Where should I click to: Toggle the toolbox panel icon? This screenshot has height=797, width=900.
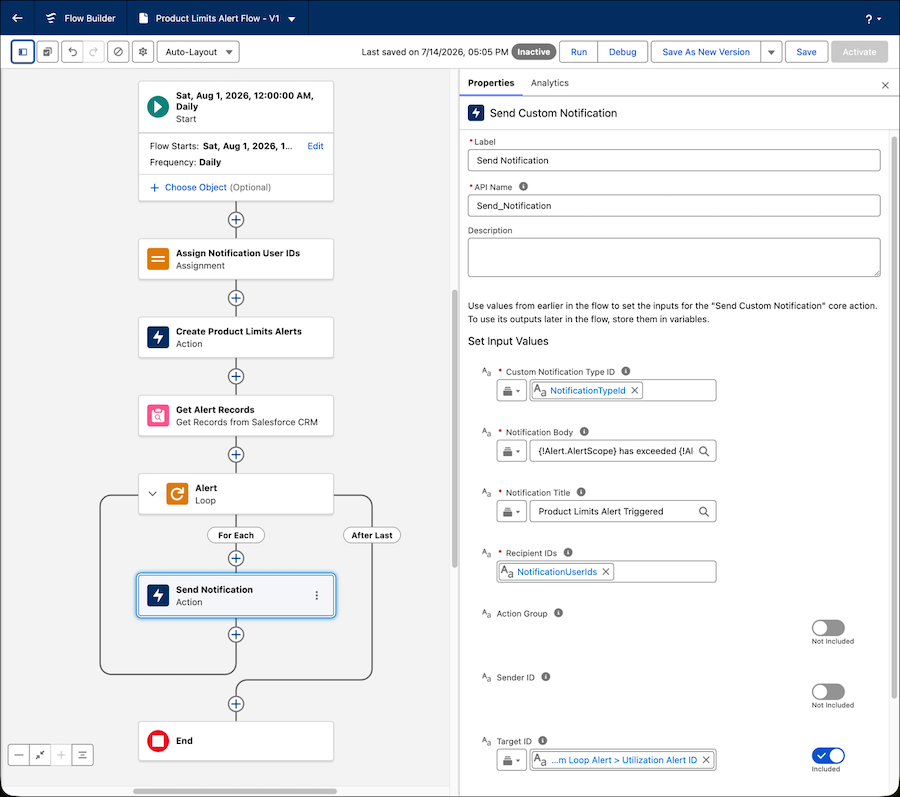(x=23, y=52)
